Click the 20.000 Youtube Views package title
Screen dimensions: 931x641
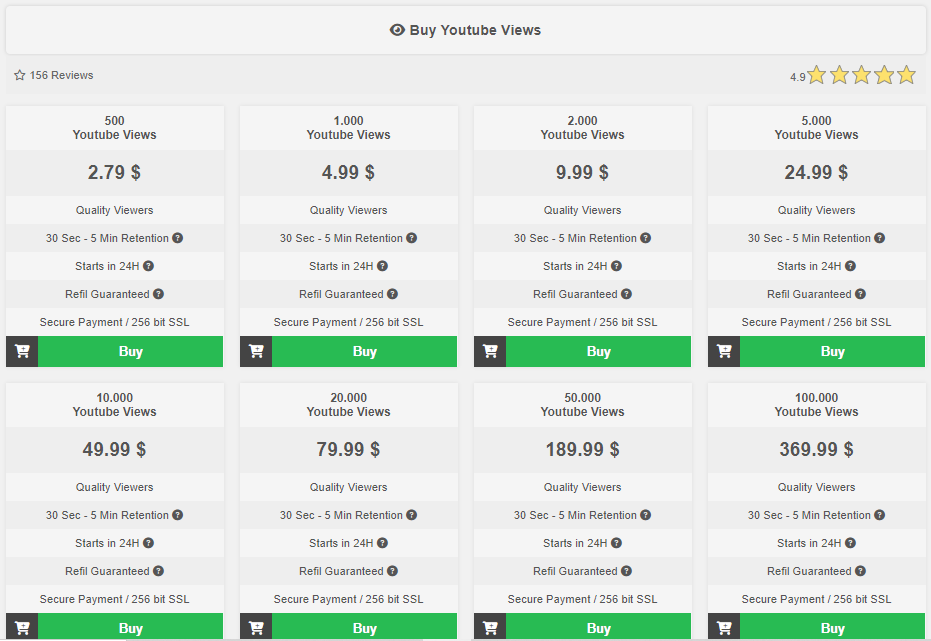[348, 405]
